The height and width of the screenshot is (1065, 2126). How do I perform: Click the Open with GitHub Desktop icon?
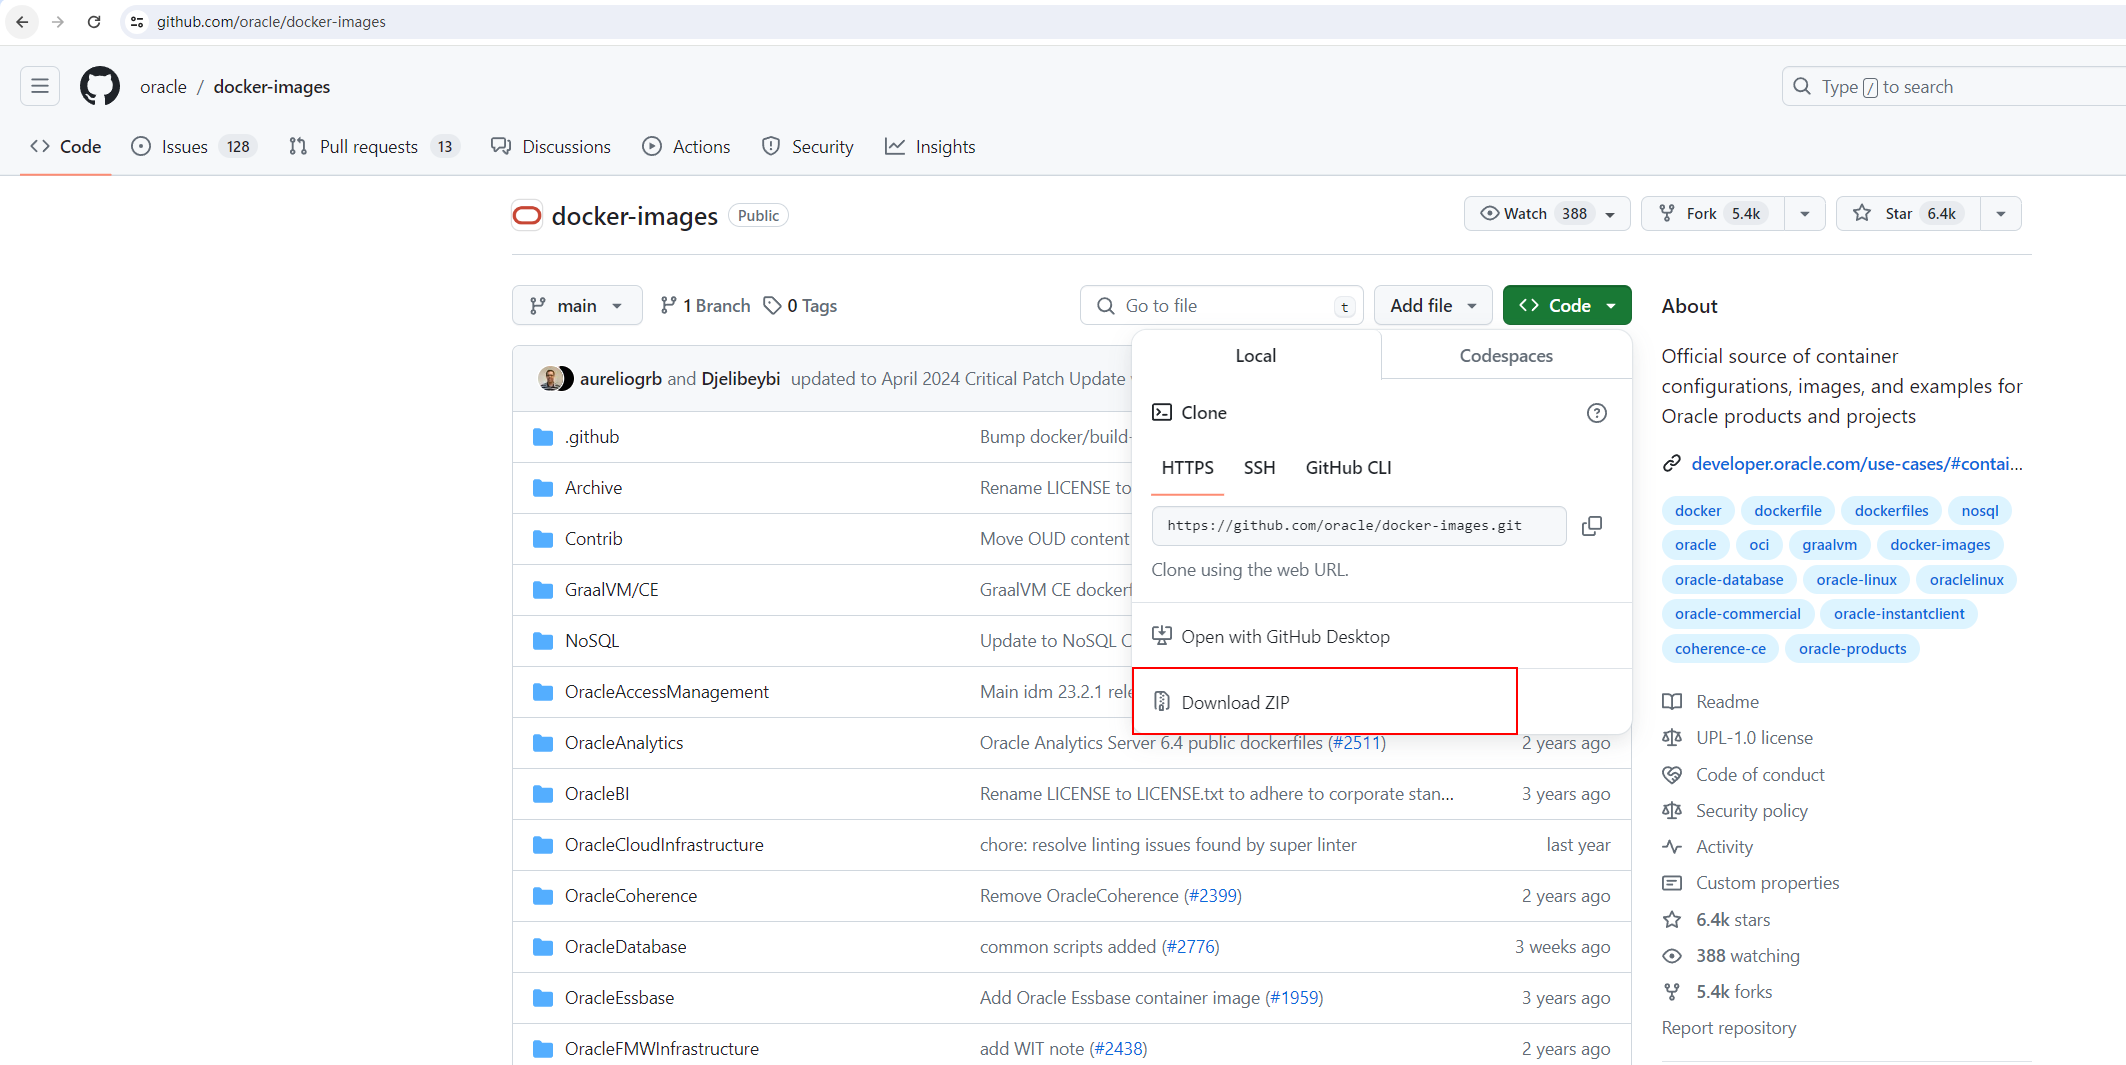click(x=1162, y=636)
